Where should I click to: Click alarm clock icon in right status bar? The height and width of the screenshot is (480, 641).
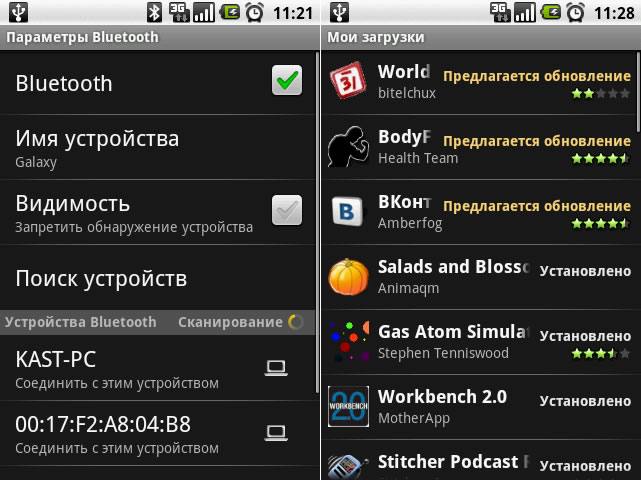575,13
